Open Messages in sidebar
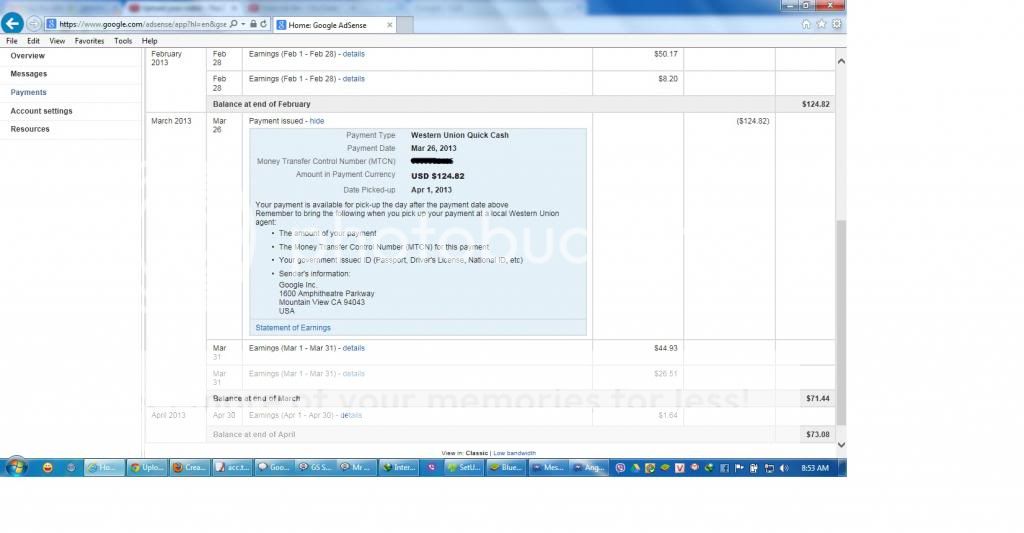This screenshot has height=533, width=1024. (29, 74)
